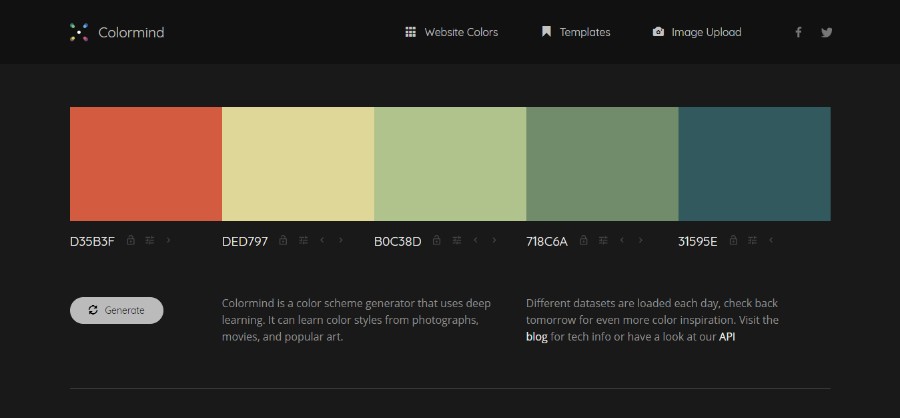Generate a new color palette
The width and height of the screenshot is (900, 418).
117,310
